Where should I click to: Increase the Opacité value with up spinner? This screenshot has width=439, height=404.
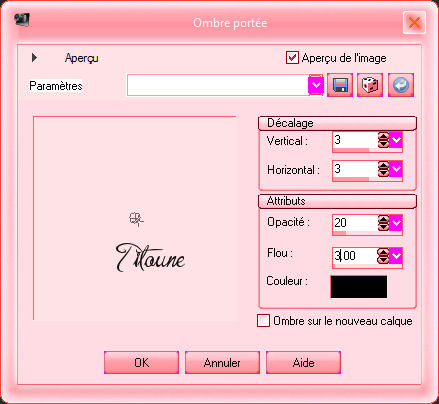pos(383,219)
